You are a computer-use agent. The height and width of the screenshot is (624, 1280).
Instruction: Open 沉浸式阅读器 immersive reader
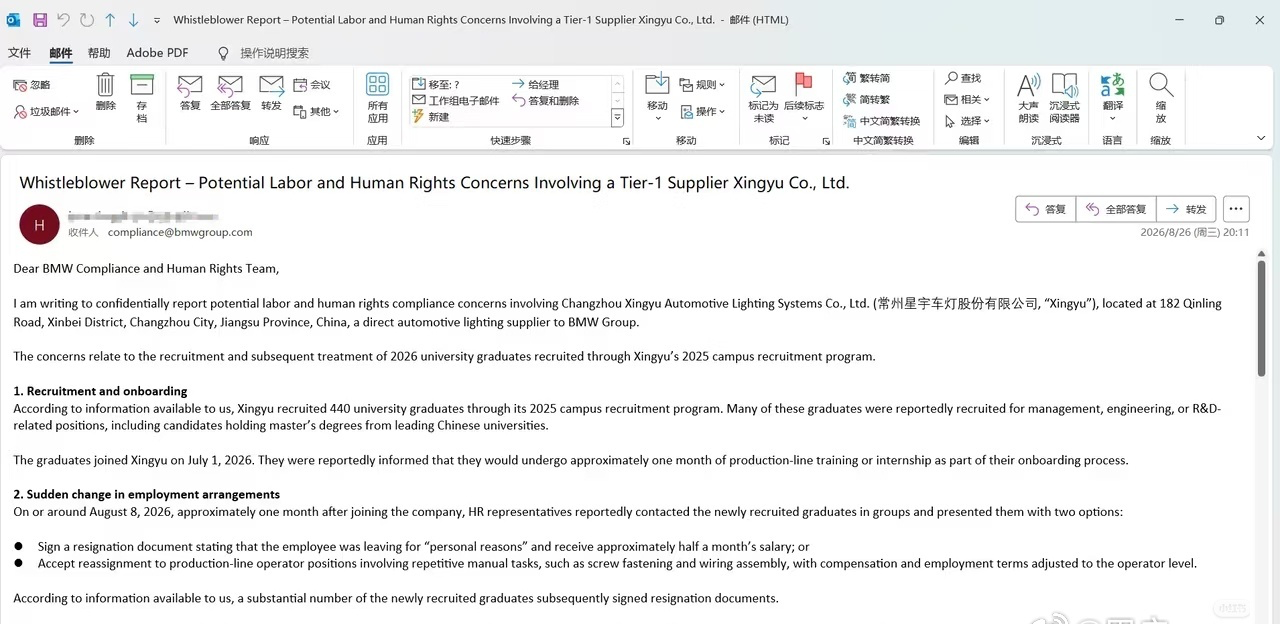coord(1065,98)
